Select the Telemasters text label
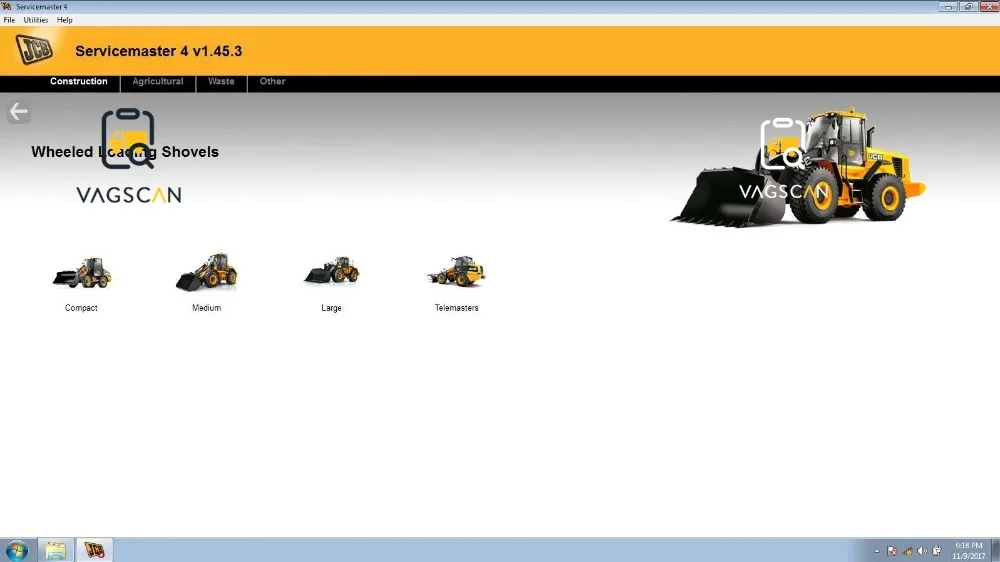The width and height of the screenshot is (1000, 562). click(x=457, y=308)
